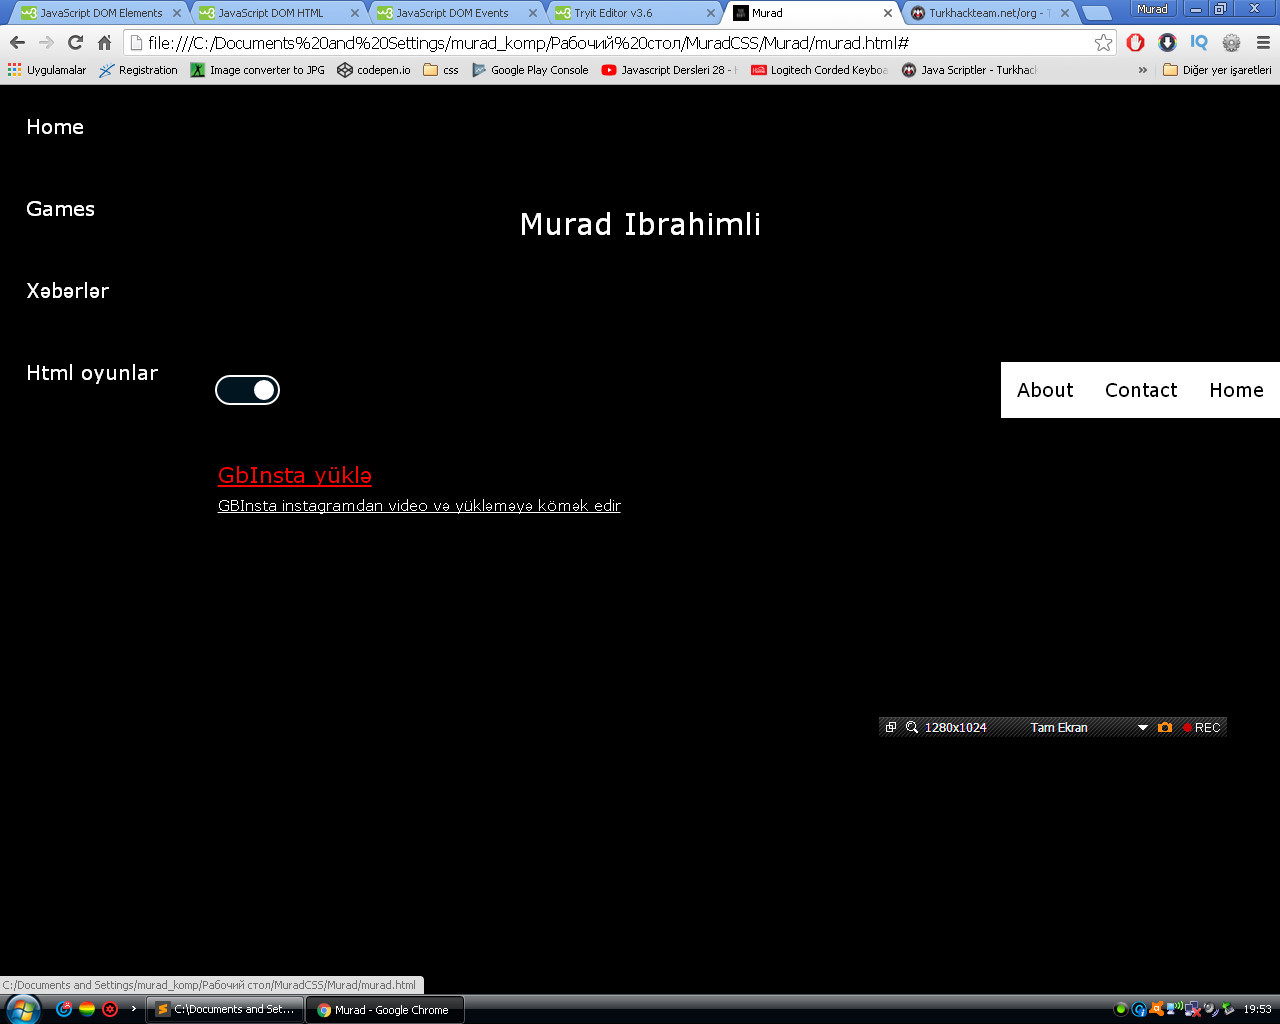Open the IQ extension icon
The image size is (1280, 1024).
(x=1199, y=43)
